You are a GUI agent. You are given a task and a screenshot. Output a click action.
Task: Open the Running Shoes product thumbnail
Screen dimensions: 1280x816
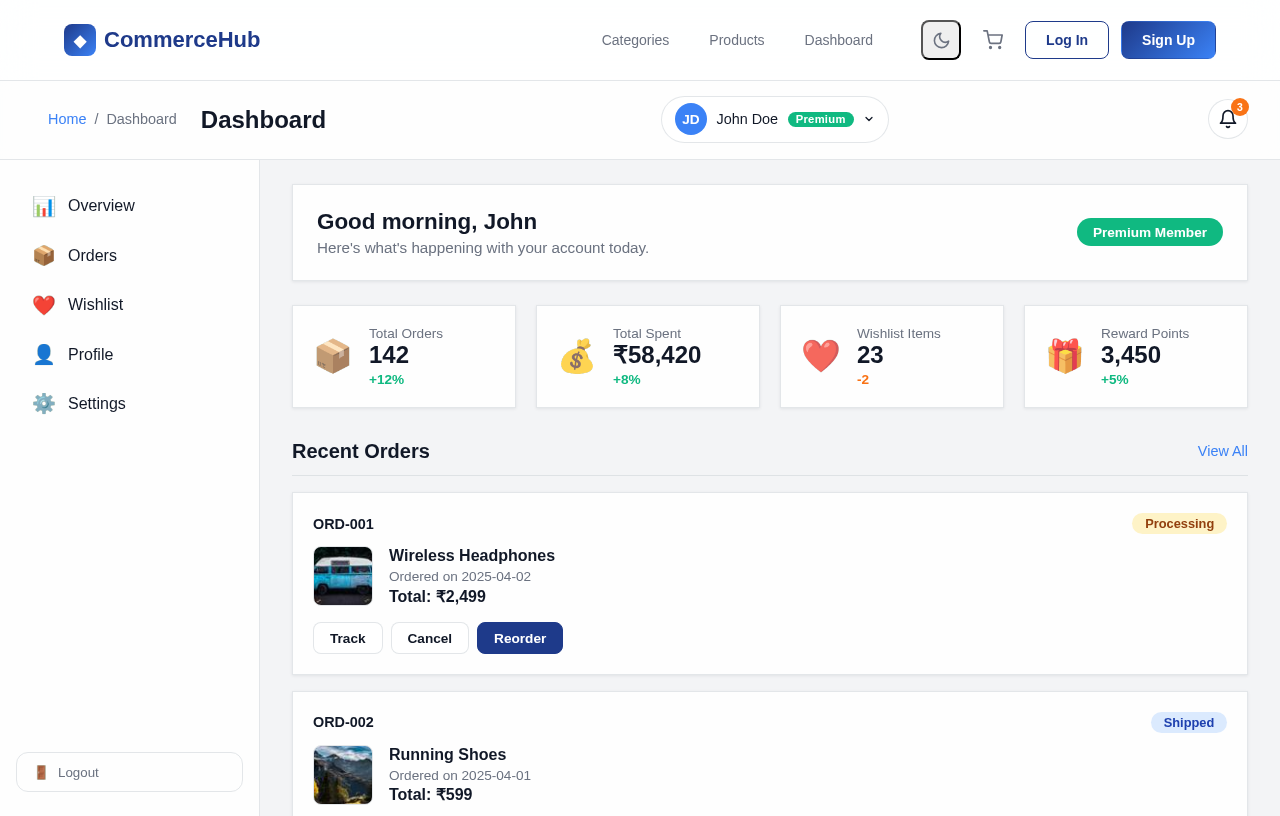click(343, 775)
